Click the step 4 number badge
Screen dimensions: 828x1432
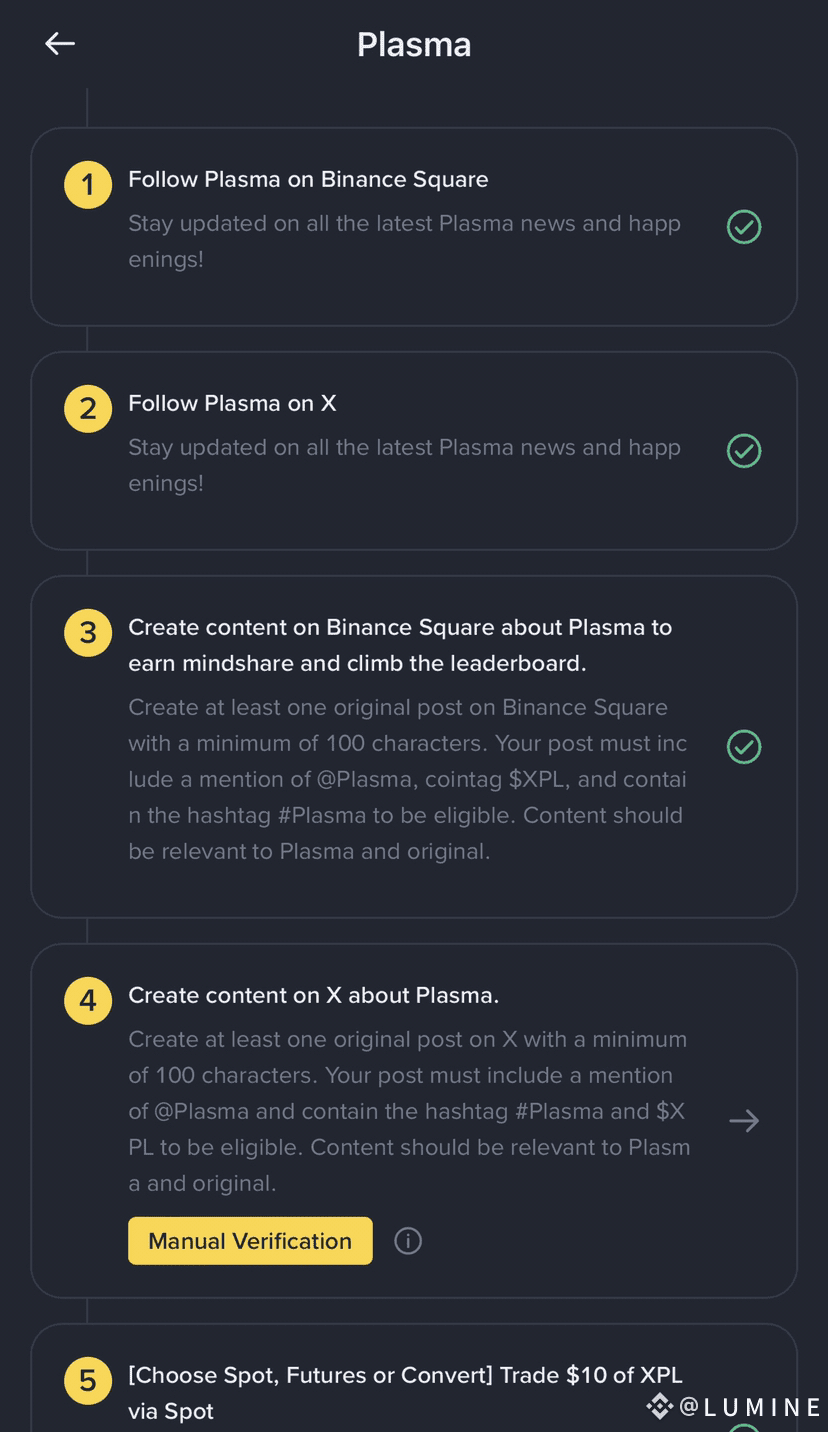(x=88, y=1001)
